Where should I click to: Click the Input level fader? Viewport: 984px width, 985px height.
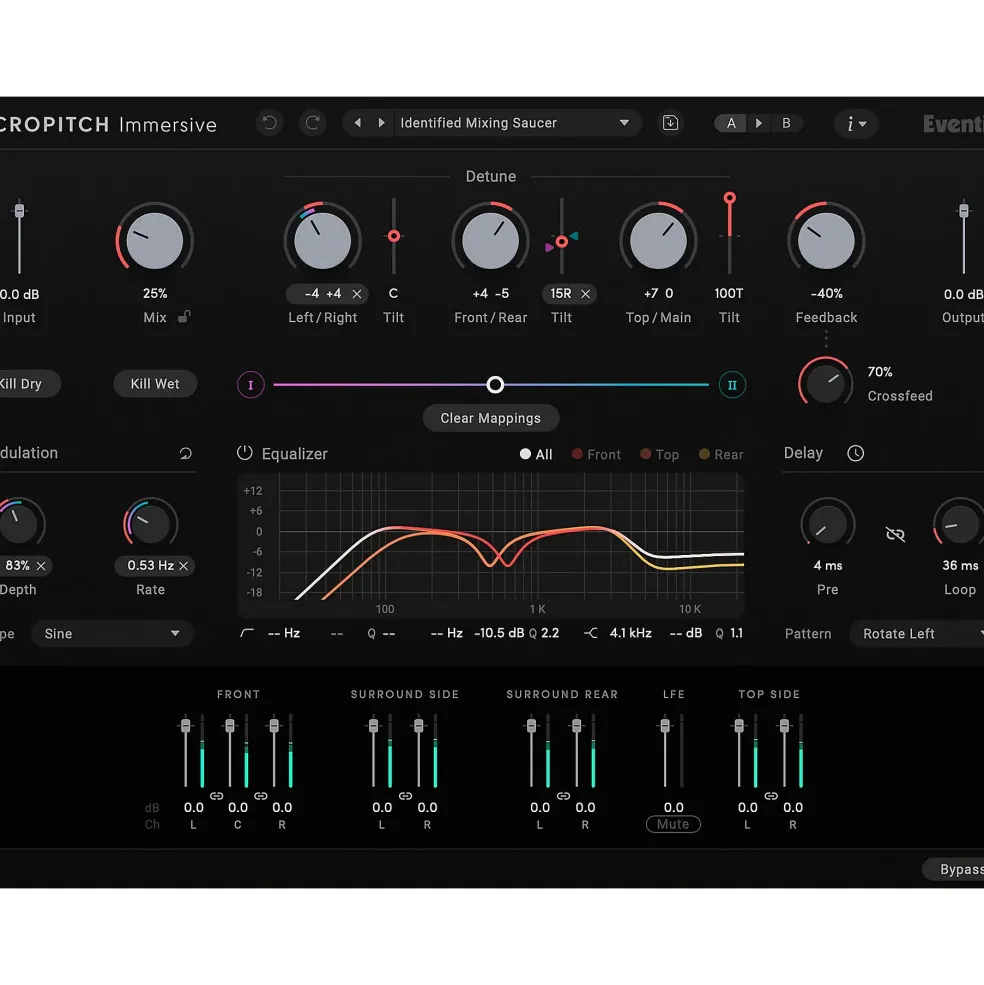tap(19, 210)
